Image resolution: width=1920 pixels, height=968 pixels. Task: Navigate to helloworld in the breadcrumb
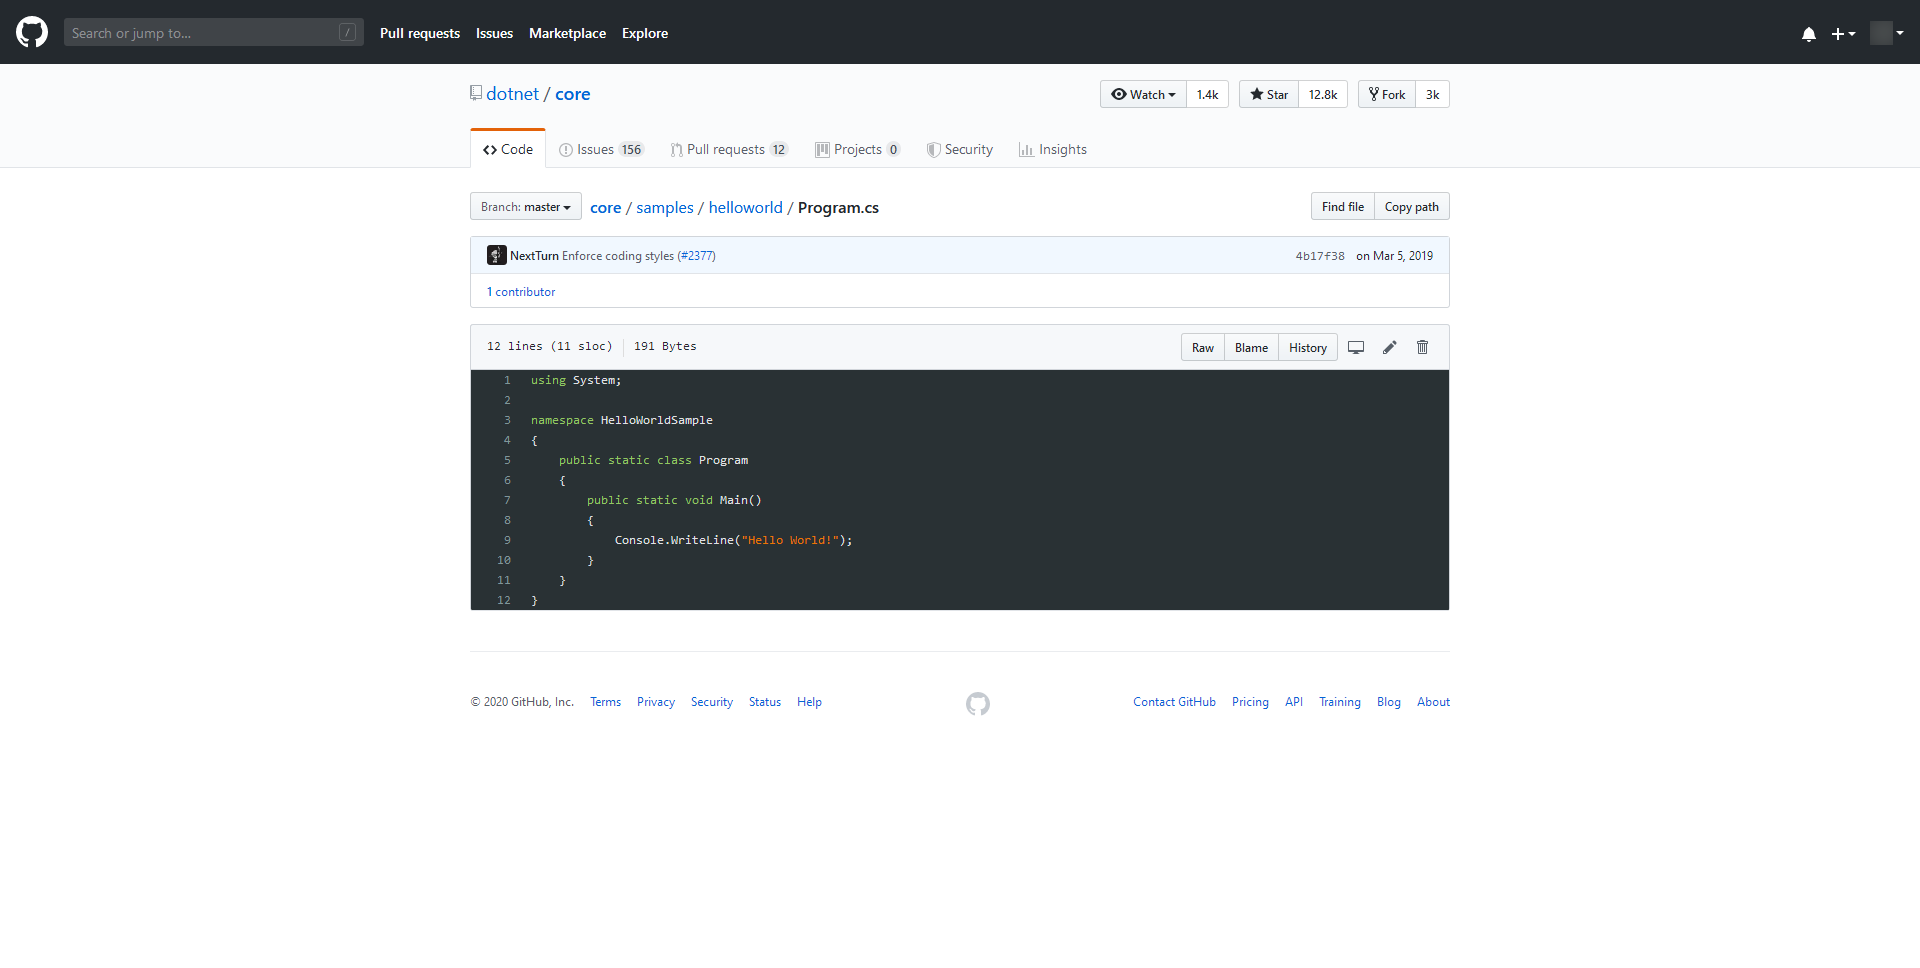click(746, 207)
